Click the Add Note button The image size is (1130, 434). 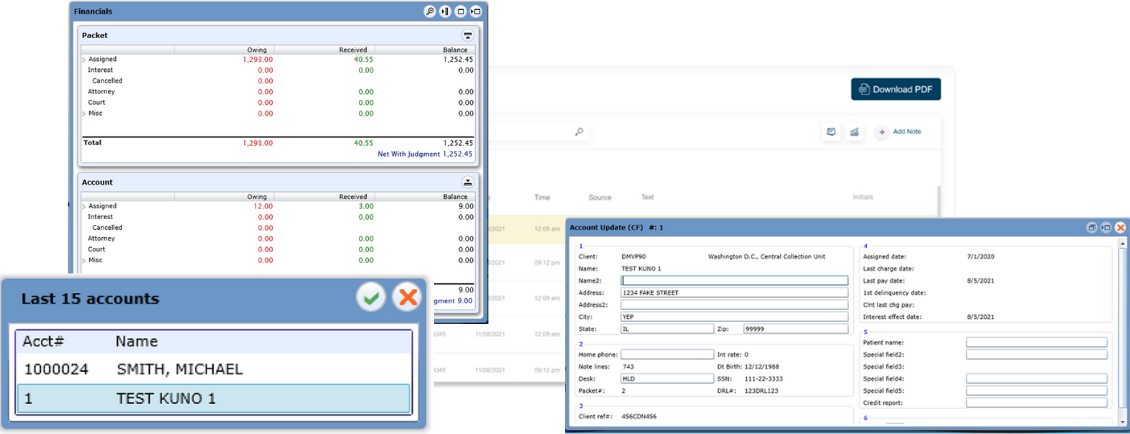click(899, 132)
